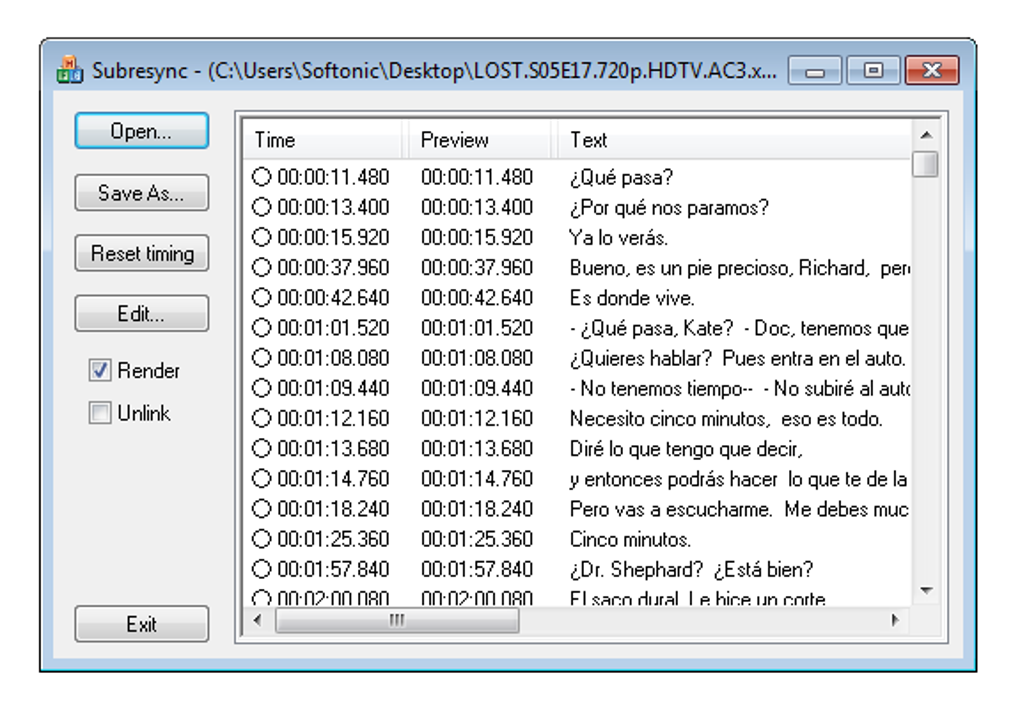This screenshot has height=717, width=1020.
Task: Click Preview time 00:00:11.480
Action: [477, 177]
